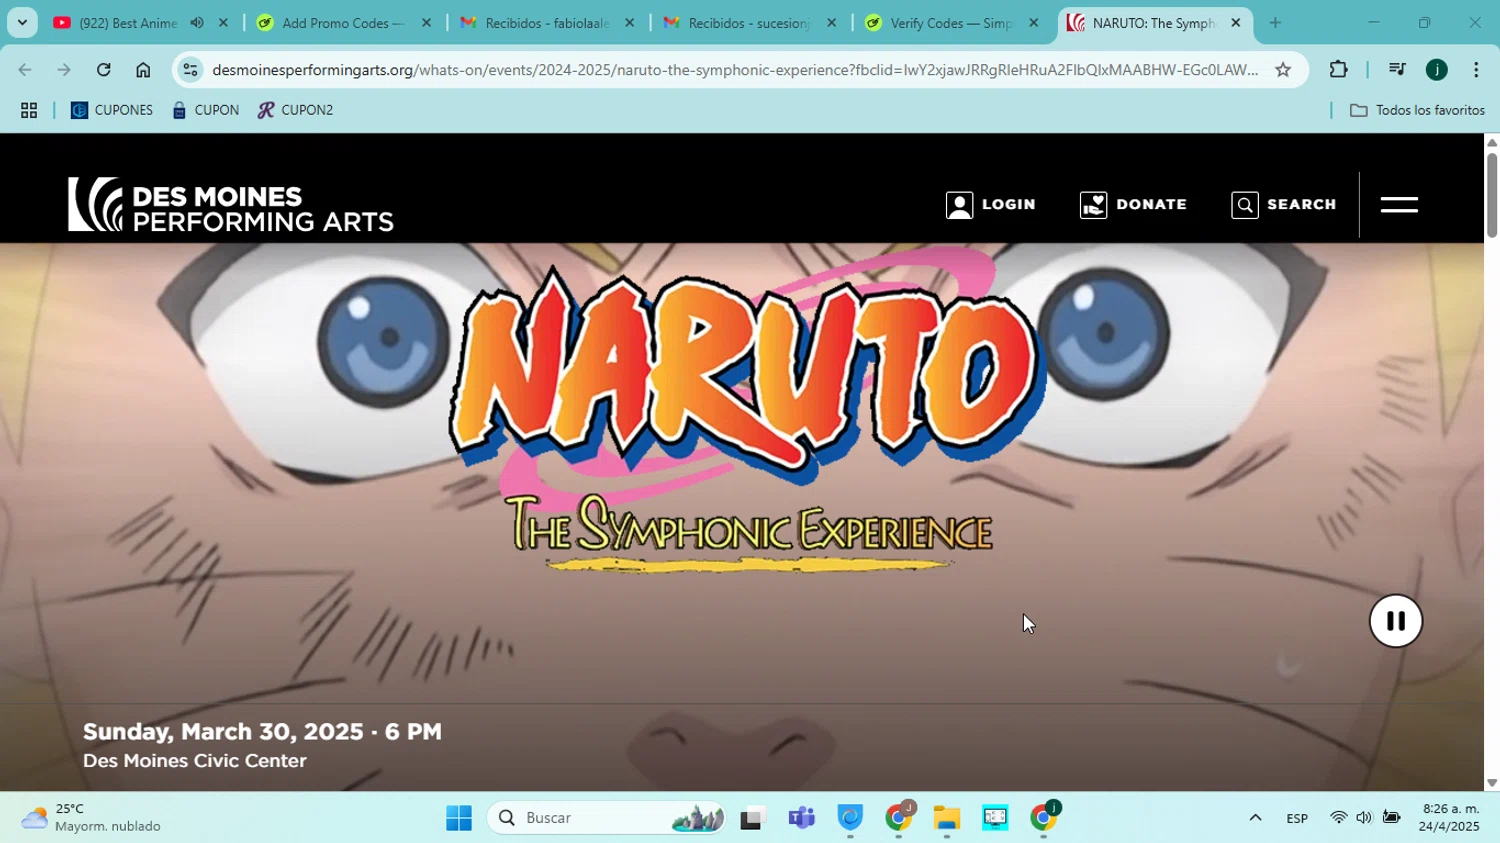Open the Task View taskbar icon
Image resolution: width=1500 pixels, height=843 pixels.
(753, 818)
